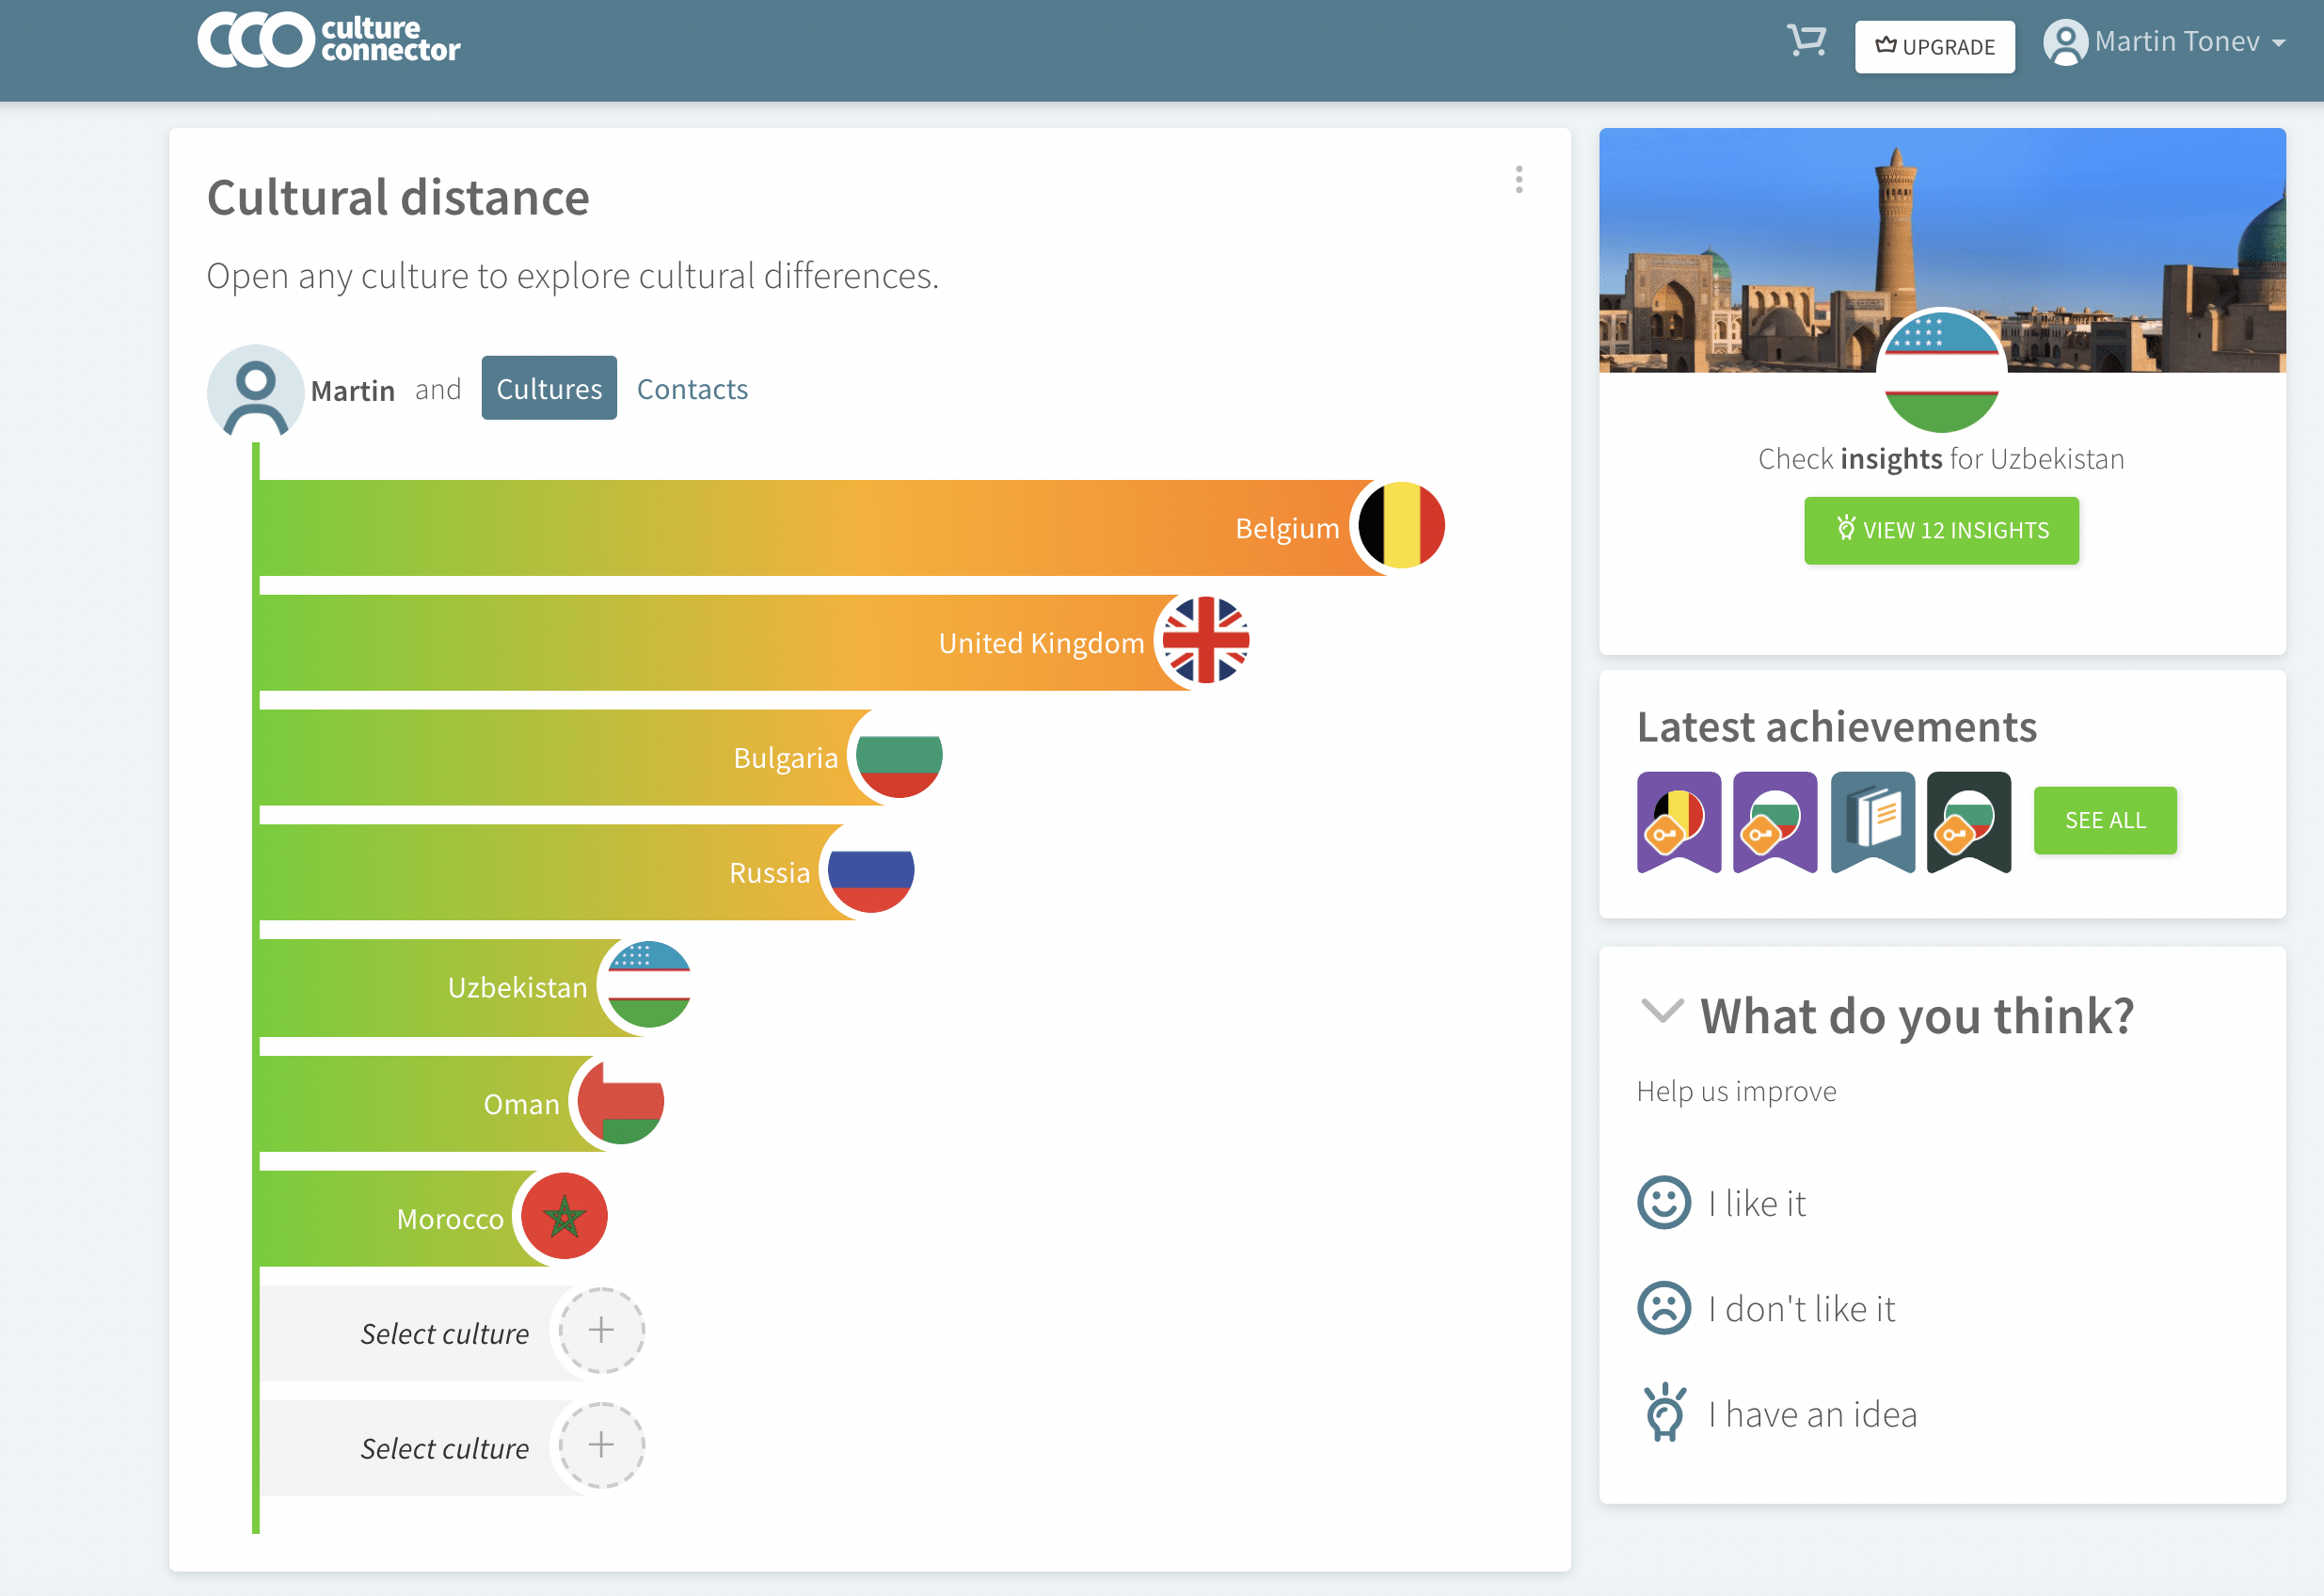This screenshot has width=2324, height=1596.
Task: Click the Check insights for Uzbekistan text
Action: (1941, 458)
